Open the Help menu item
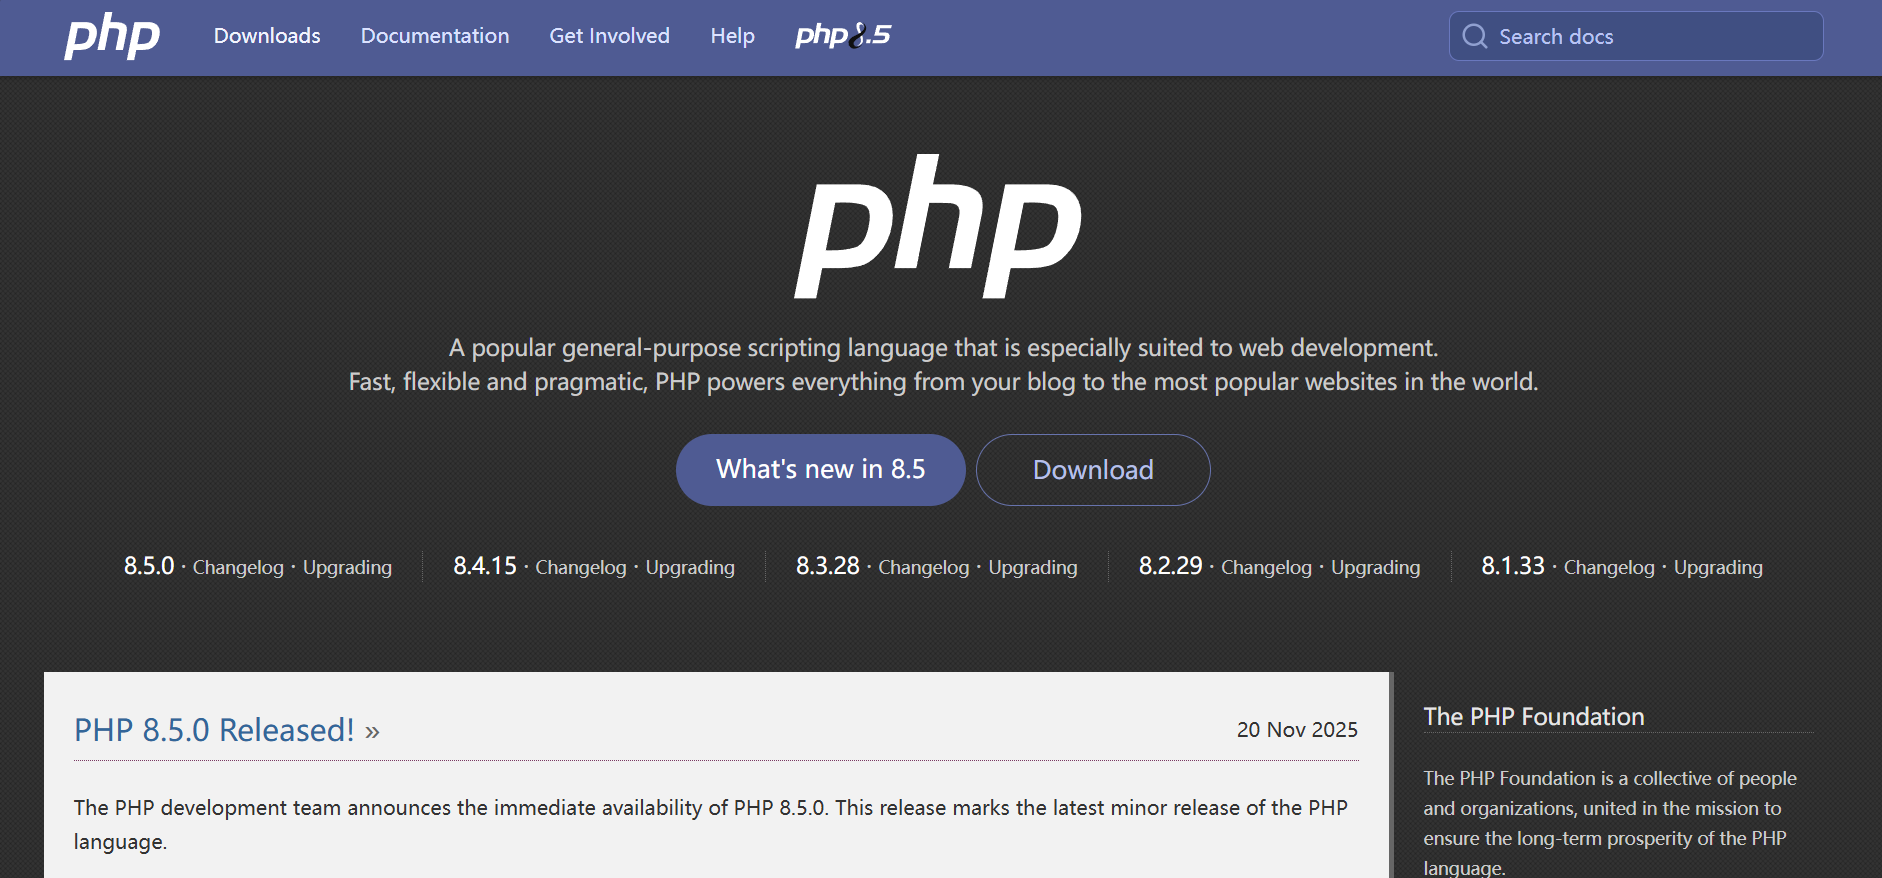Image resolution: width=1882 pixels, height=878 pixels. click(x=733, y=36)
